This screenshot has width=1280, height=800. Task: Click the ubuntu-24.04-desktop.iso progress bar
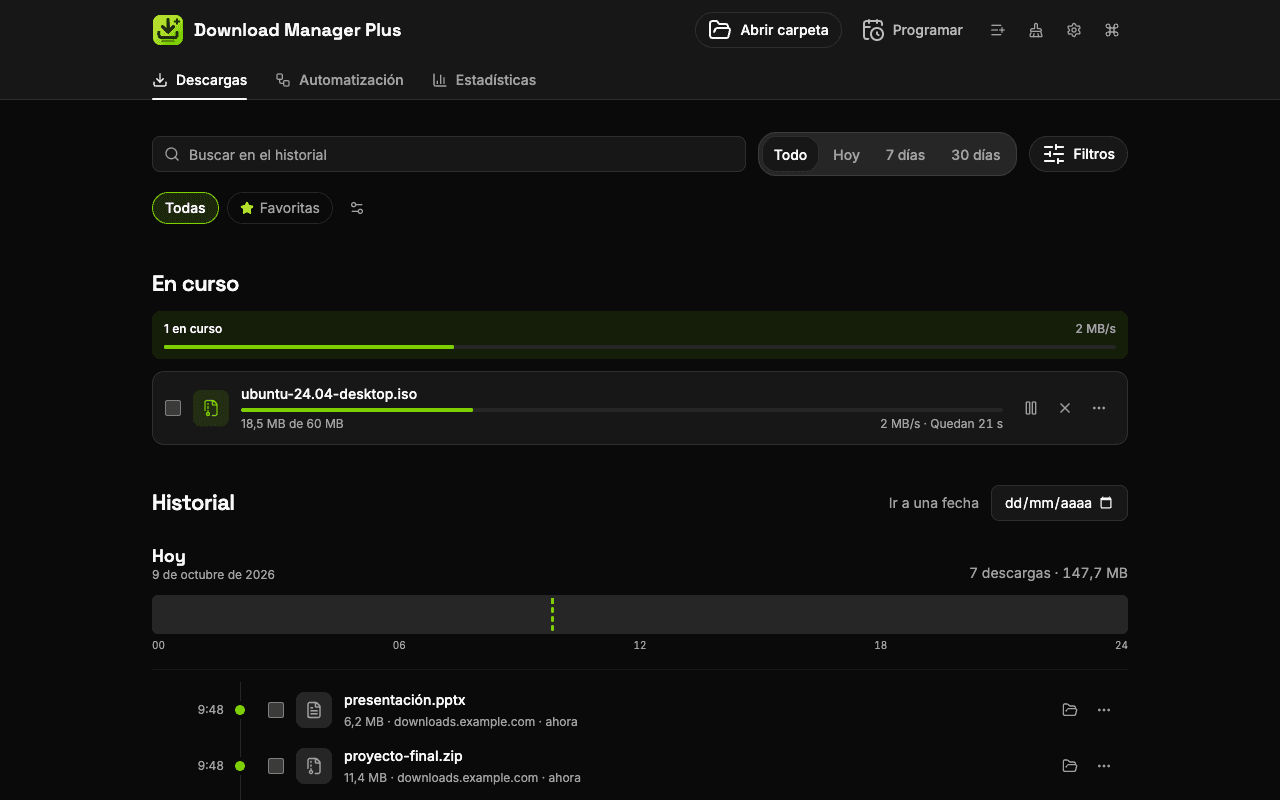click(622, 410)
